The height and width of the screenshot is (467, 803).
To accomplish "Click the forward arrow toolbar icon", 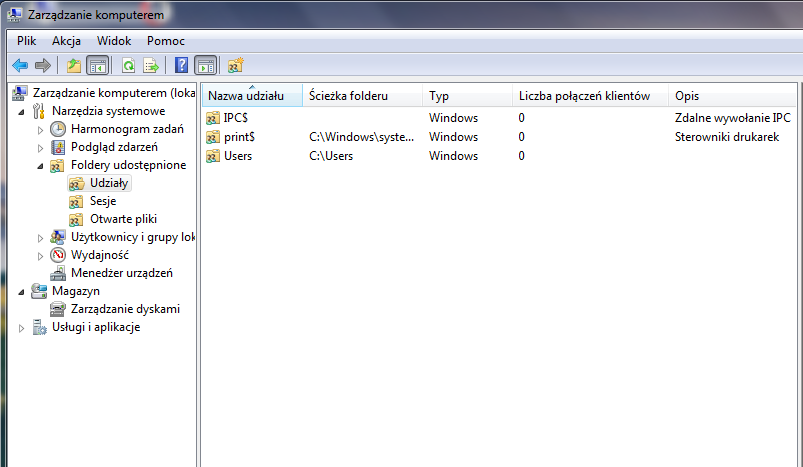I will (43, 66).
